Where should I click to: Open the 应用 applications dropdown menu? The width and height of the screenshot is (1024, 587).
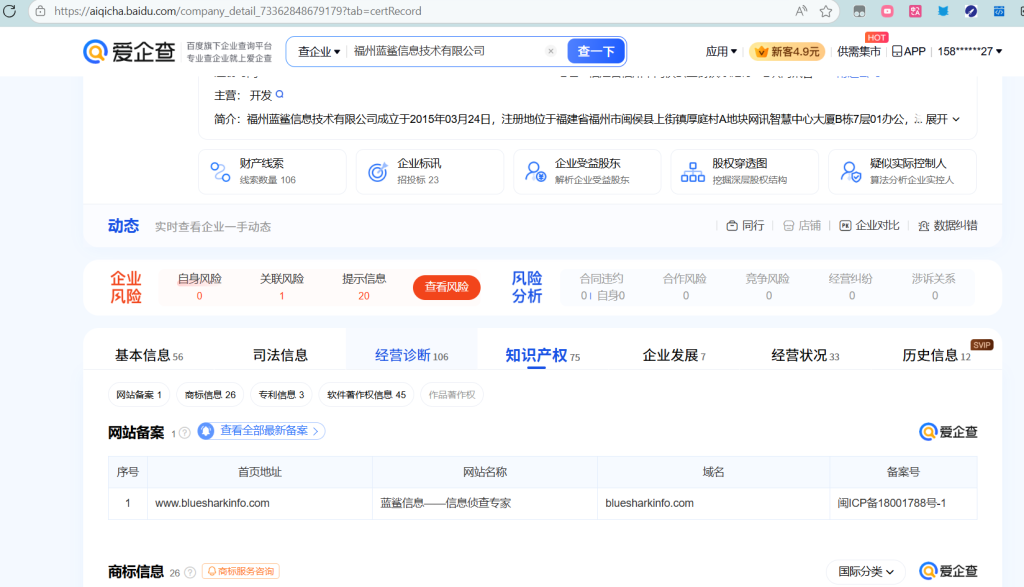721,51
